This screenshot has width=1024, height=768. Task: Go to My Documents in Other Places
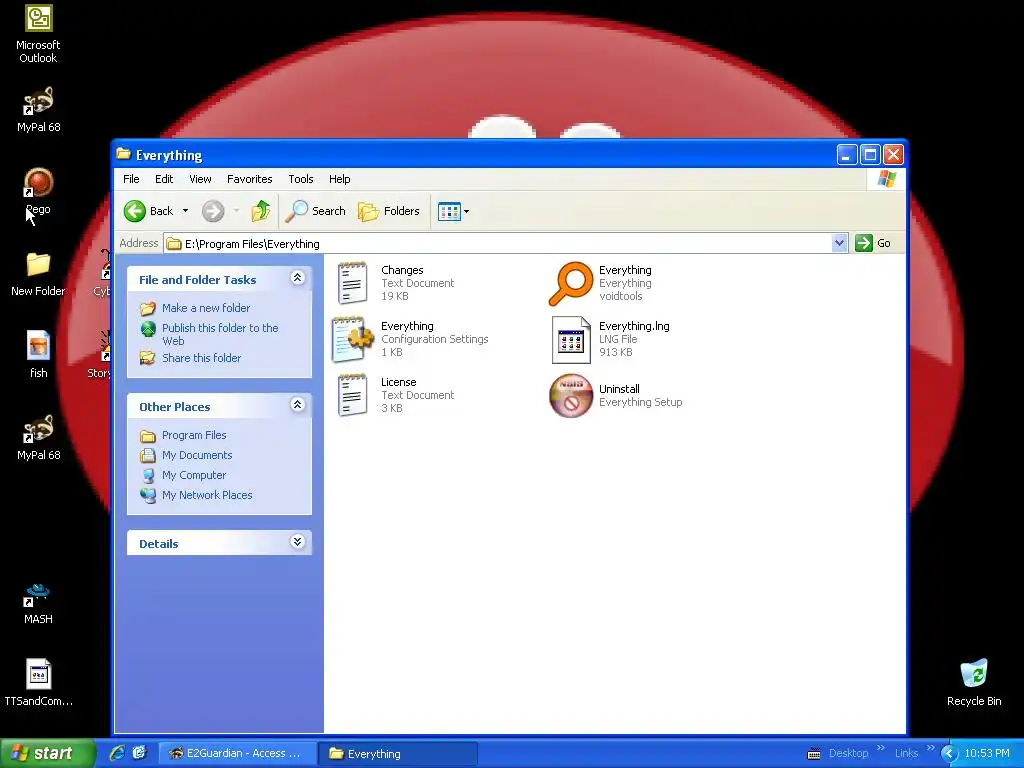click(x=197, y=455)
